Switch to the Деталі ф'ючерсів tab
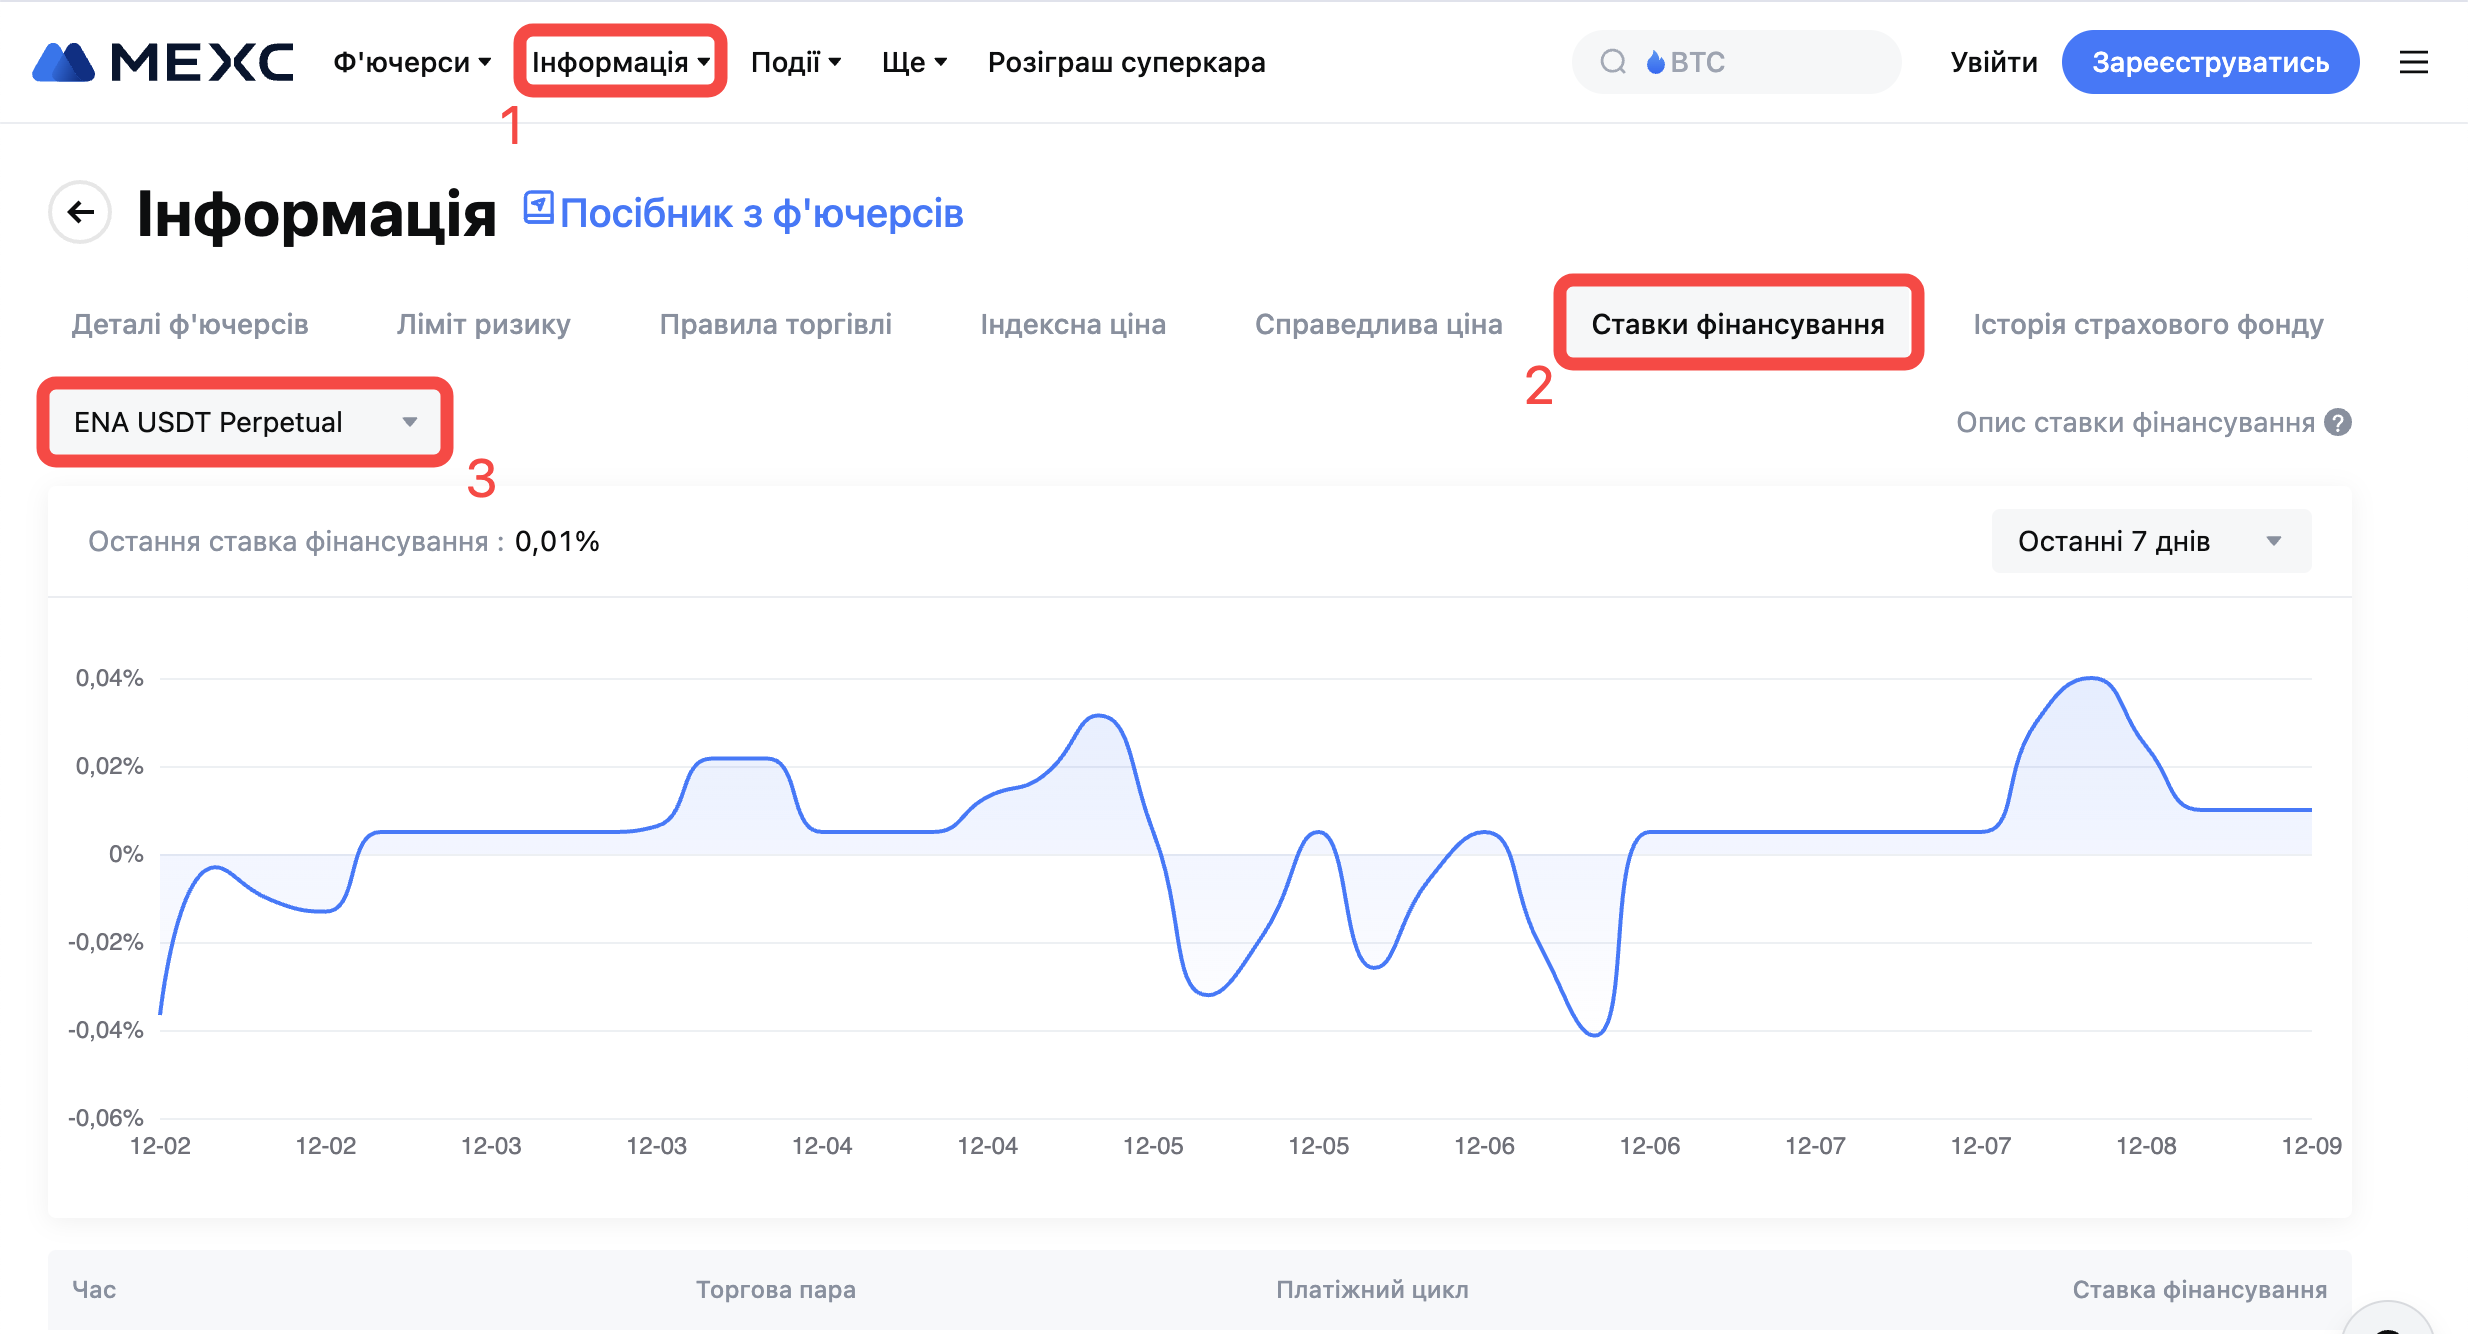This screenshot has height=1334, width=2468. click(190, 324)
